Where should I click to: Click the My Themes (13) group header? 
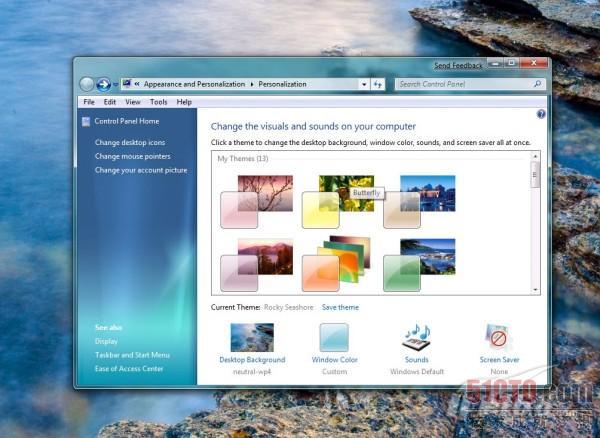(x=243, y=158)
